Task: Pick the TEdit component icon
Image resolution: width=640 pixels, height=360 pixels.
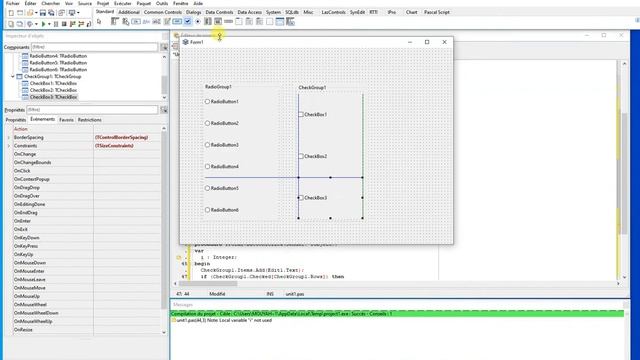Action: tap(156, 22)
